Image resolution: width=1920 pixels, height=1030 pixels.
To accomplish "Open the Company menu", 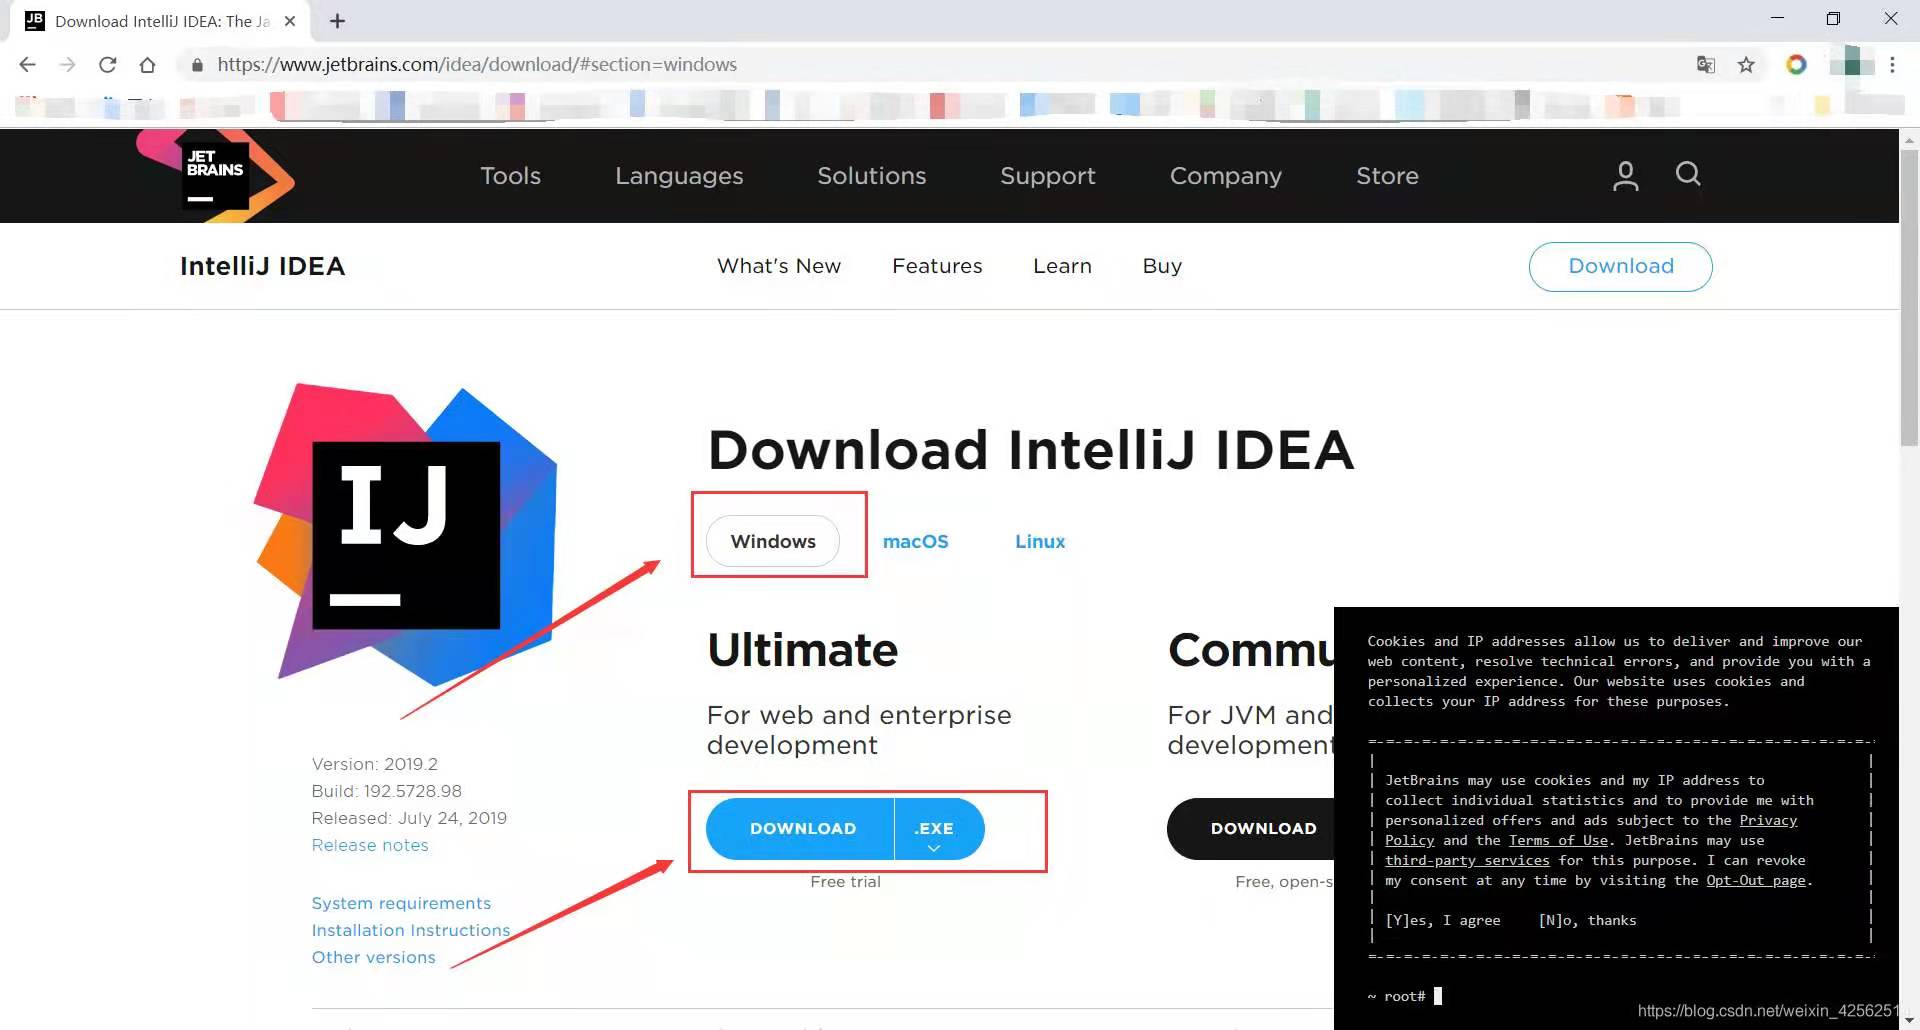I will (x=1226, y=176).
